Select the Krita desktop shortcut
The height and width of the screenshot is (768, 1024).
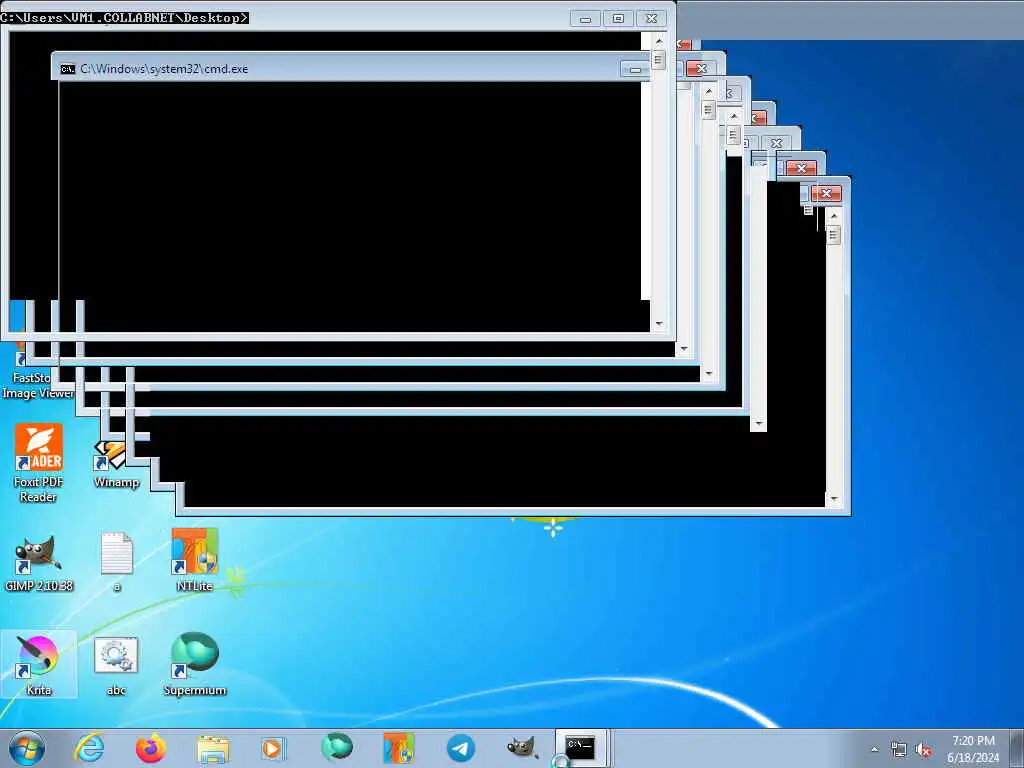pyautogui.click(x=39, y=664)
